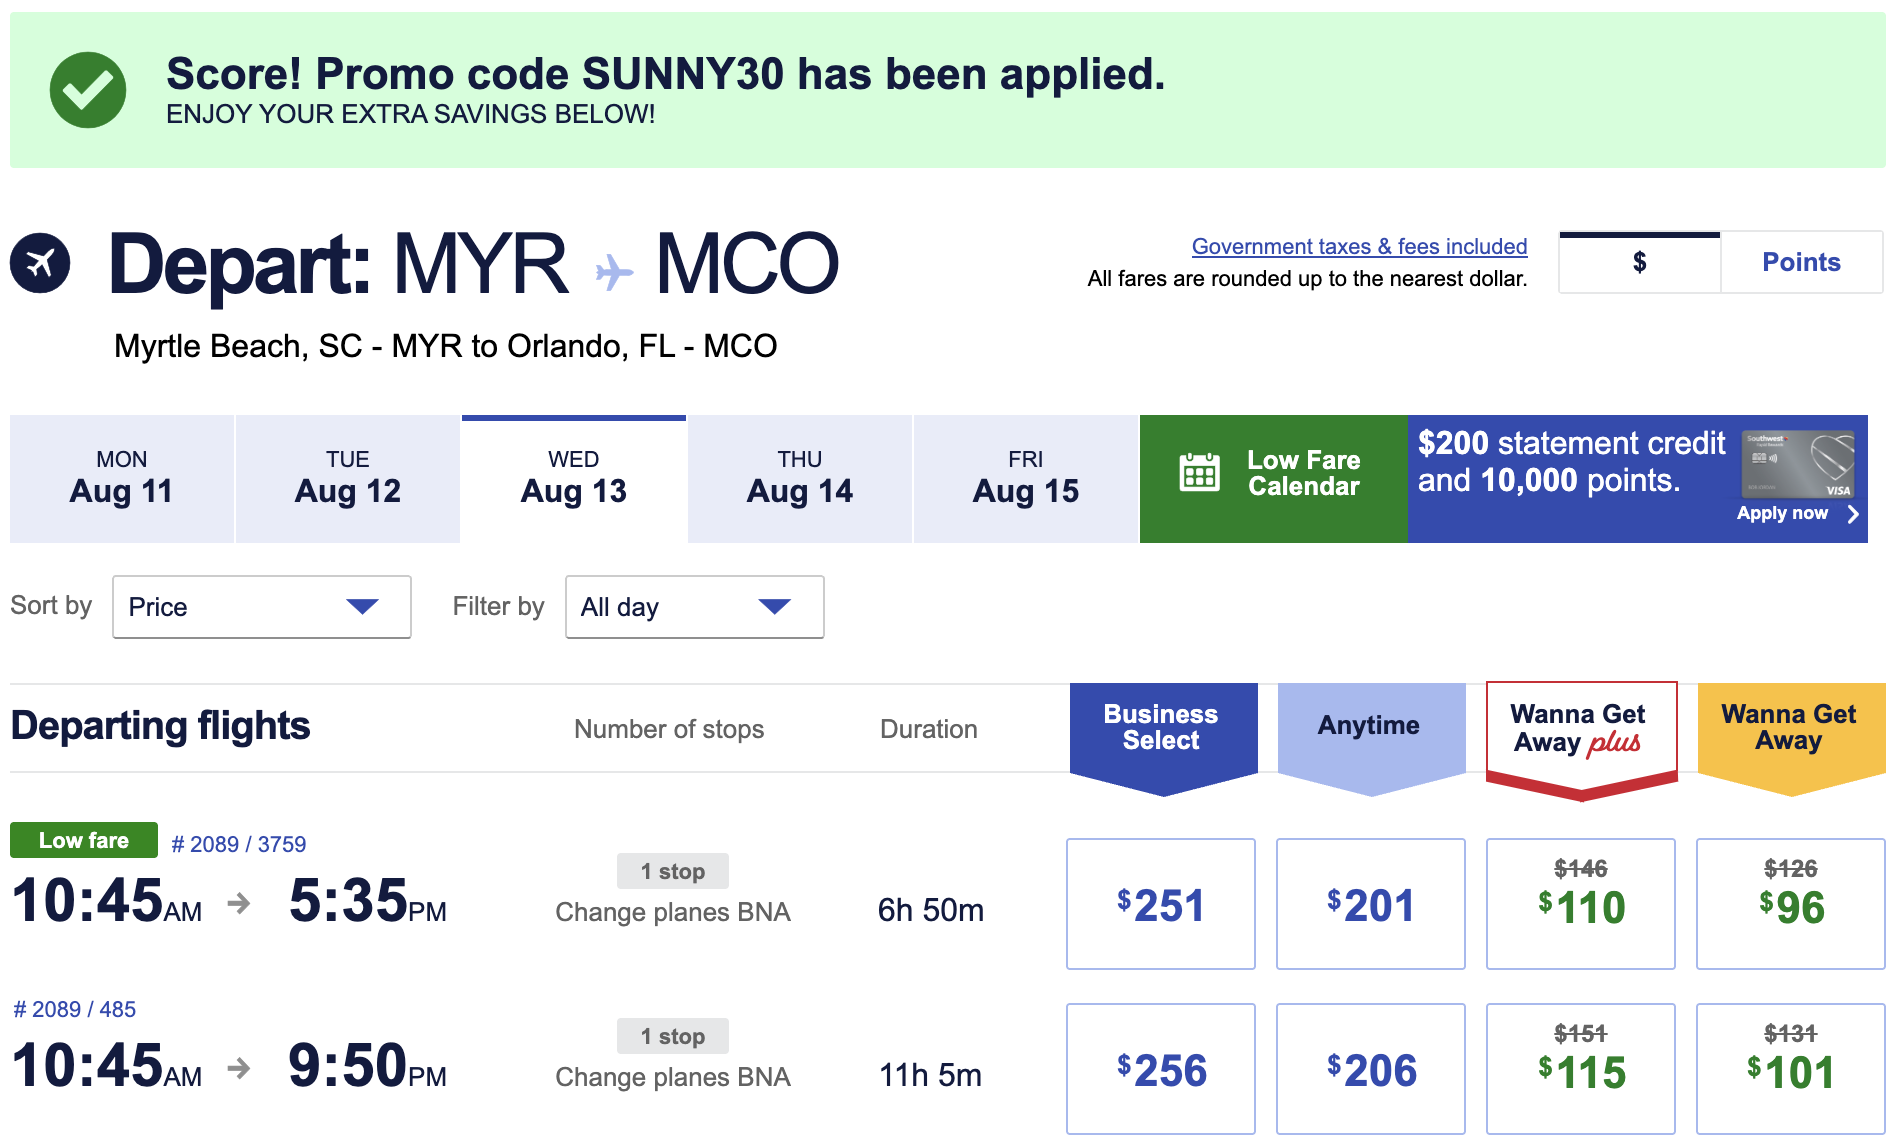
Task: Click the 5:35 PM arrival time
Action: (x=367, y=900)
